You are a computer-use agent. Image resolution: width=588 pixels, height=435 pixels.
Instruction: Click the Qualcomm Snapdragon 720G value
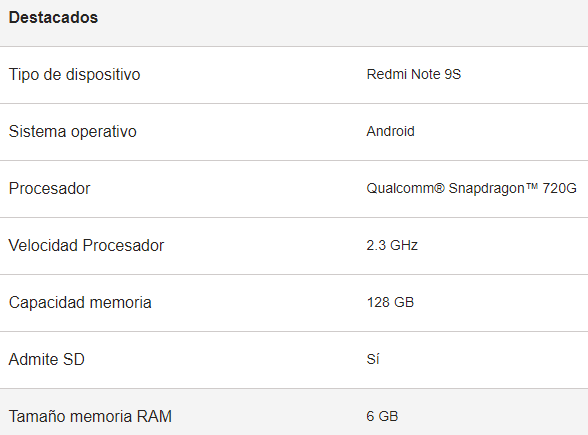pyautogui.click(x=471, y=189)
